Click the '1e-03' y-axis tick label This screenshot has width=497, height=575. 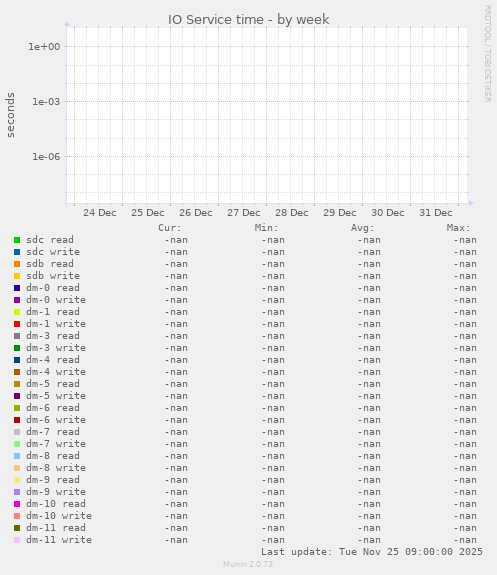[x=46, y=102]
